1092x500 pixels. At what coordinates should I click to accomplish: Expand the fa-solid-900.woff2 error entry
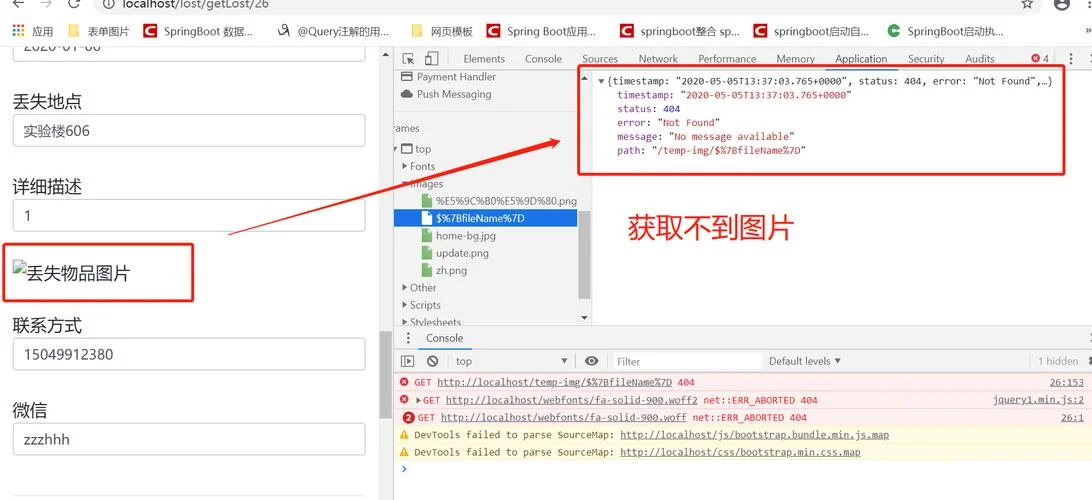[418, 400]
